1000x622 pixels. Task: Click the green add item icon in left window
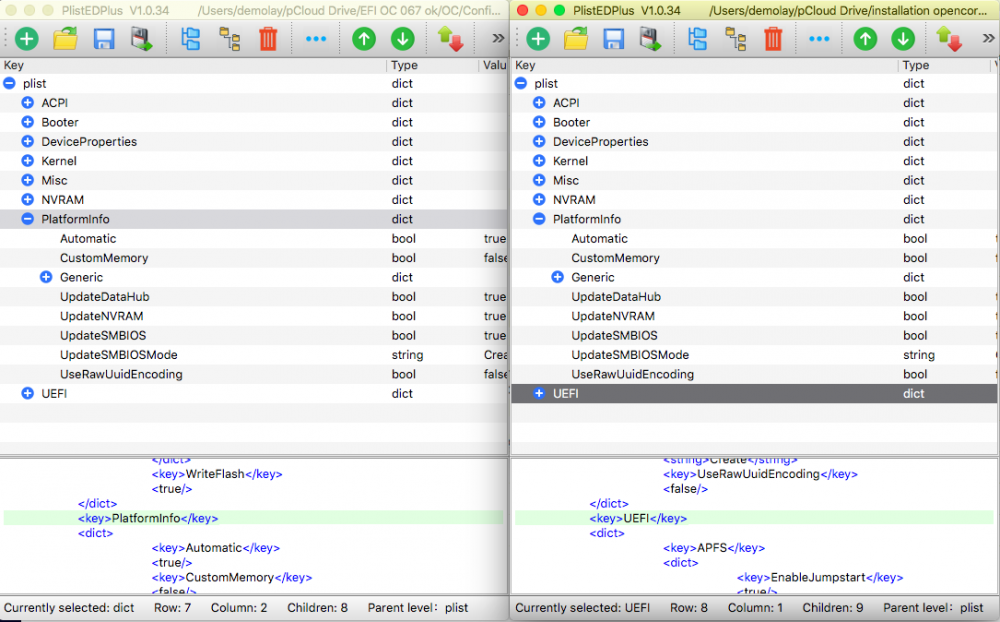click(x=27, y=39)
